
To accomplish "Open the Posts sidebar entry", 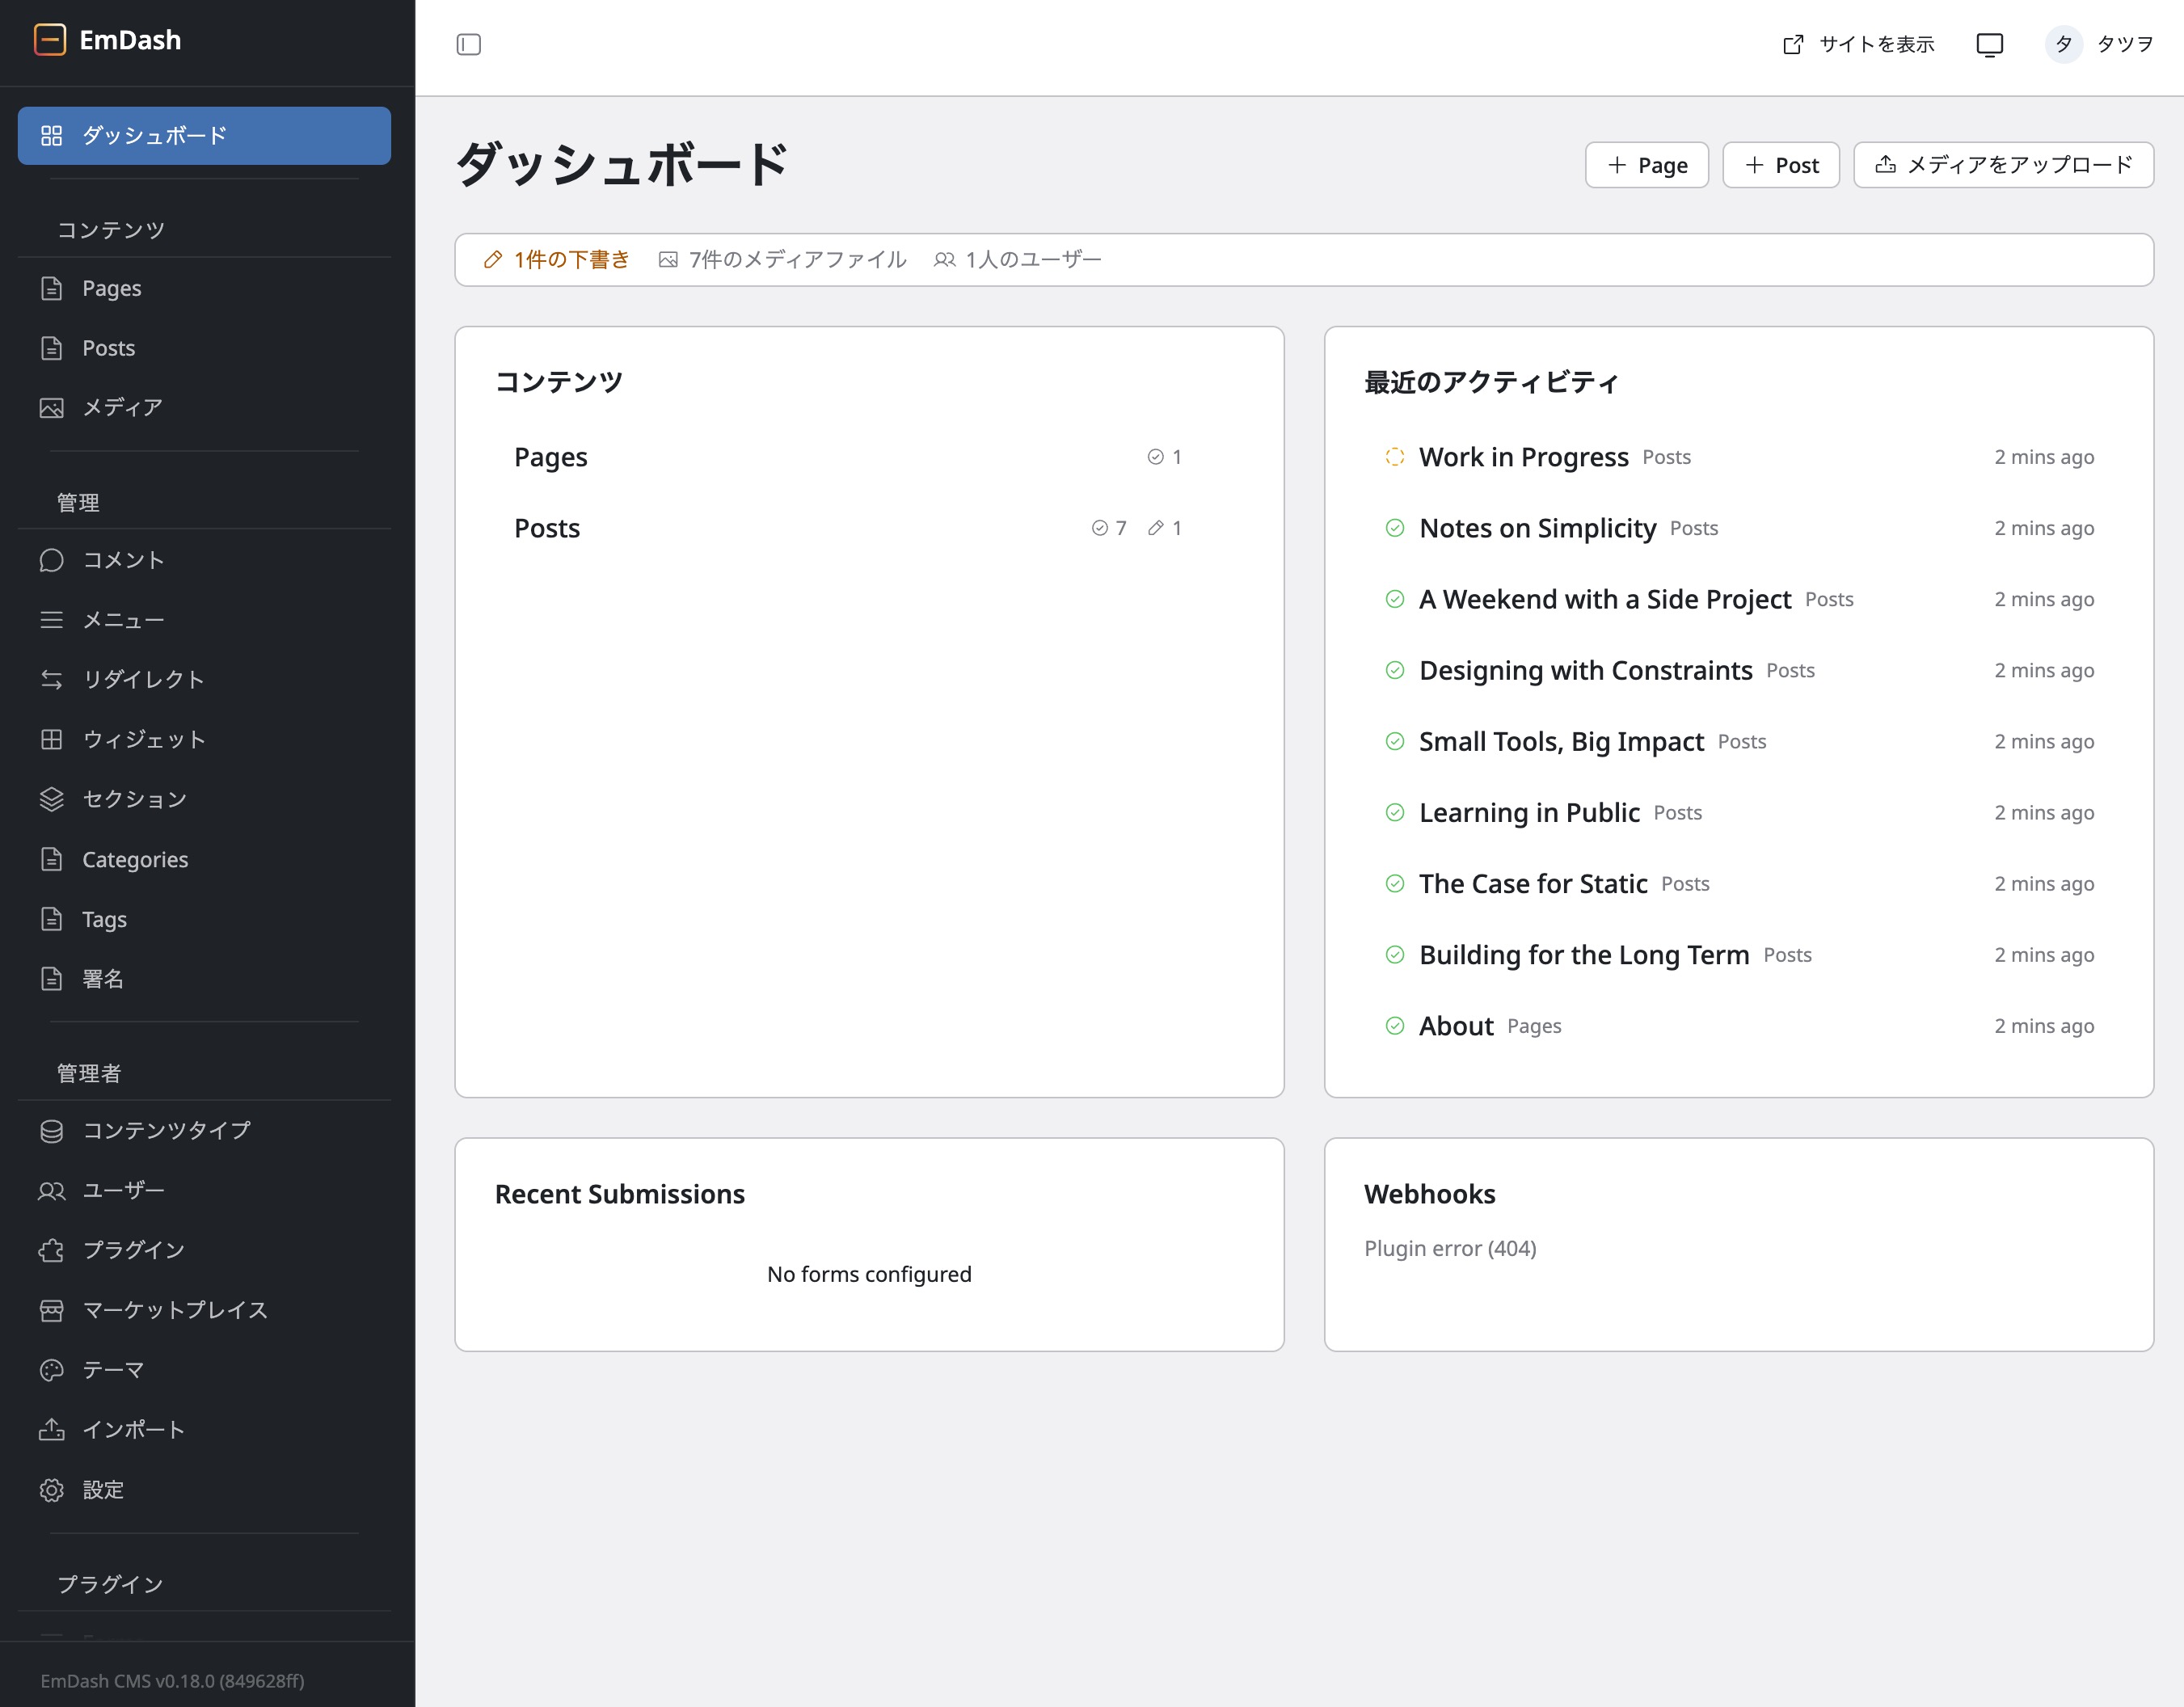I will tap(204, 348).
